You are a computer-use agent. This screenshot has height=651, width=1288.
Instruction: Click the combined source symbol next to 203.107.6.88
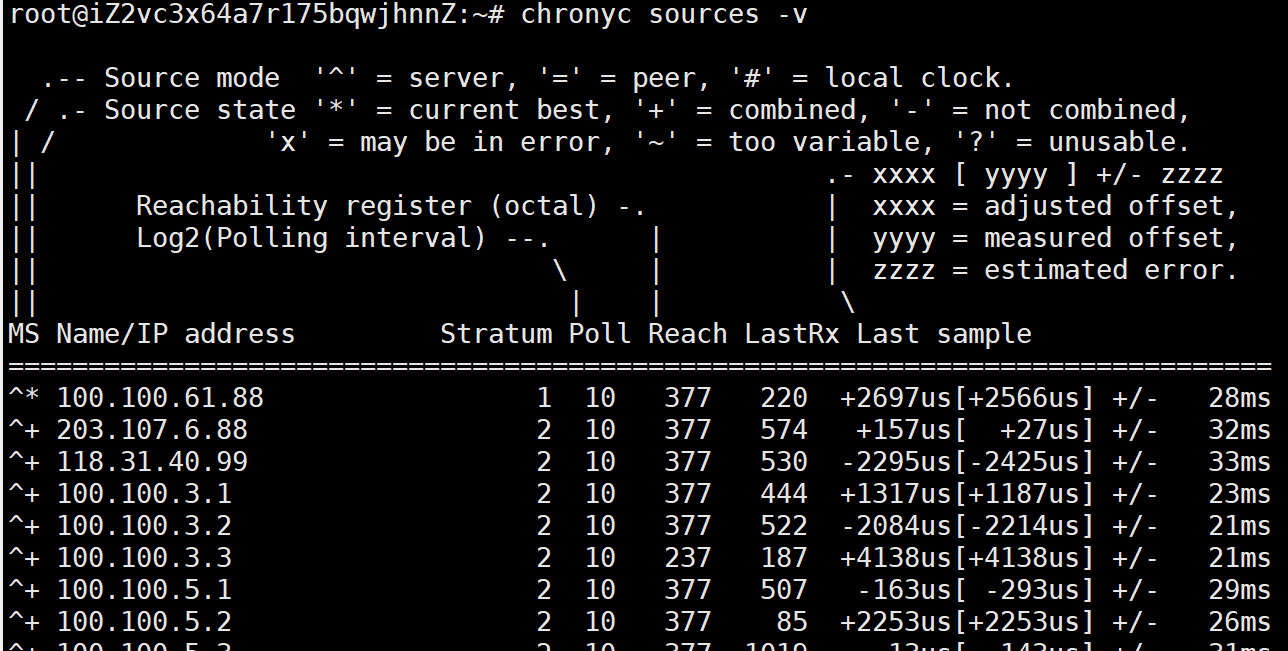coord(22,429)
